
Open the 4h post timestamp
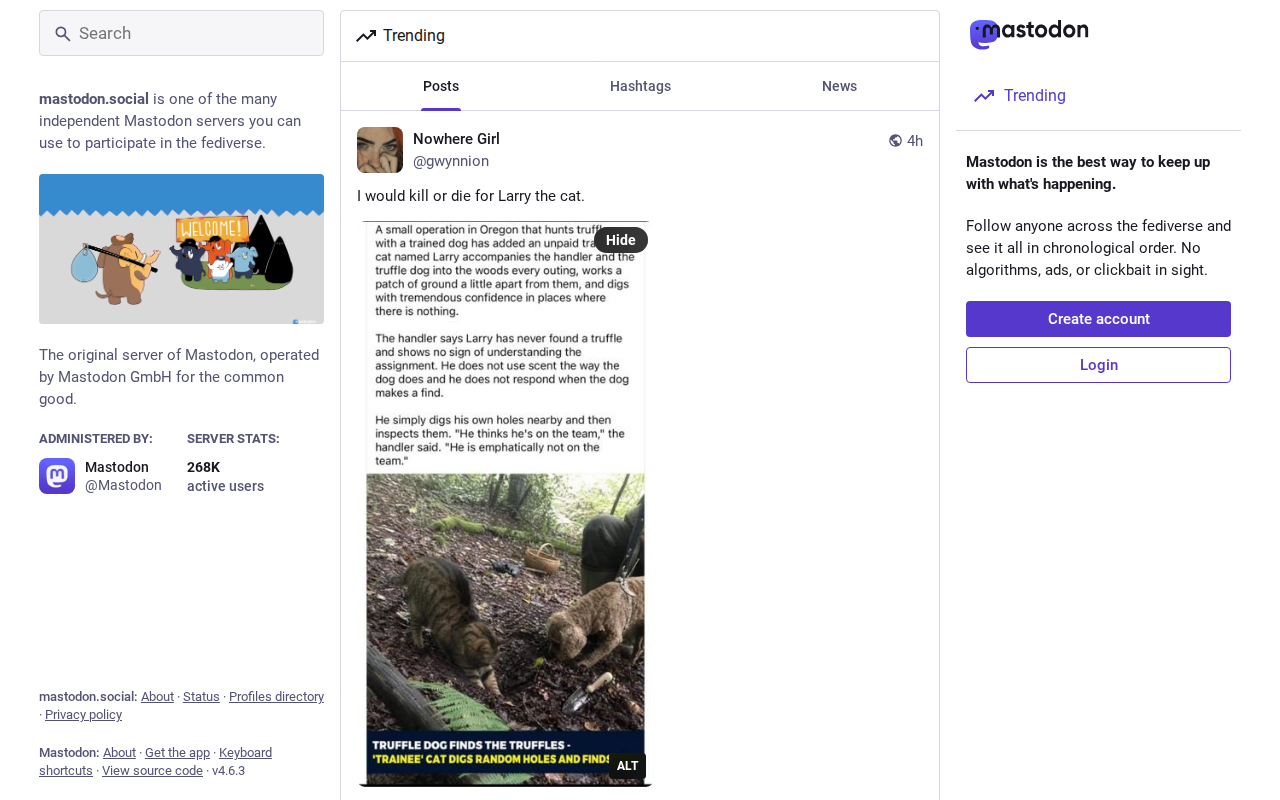[x=915, y=141]
